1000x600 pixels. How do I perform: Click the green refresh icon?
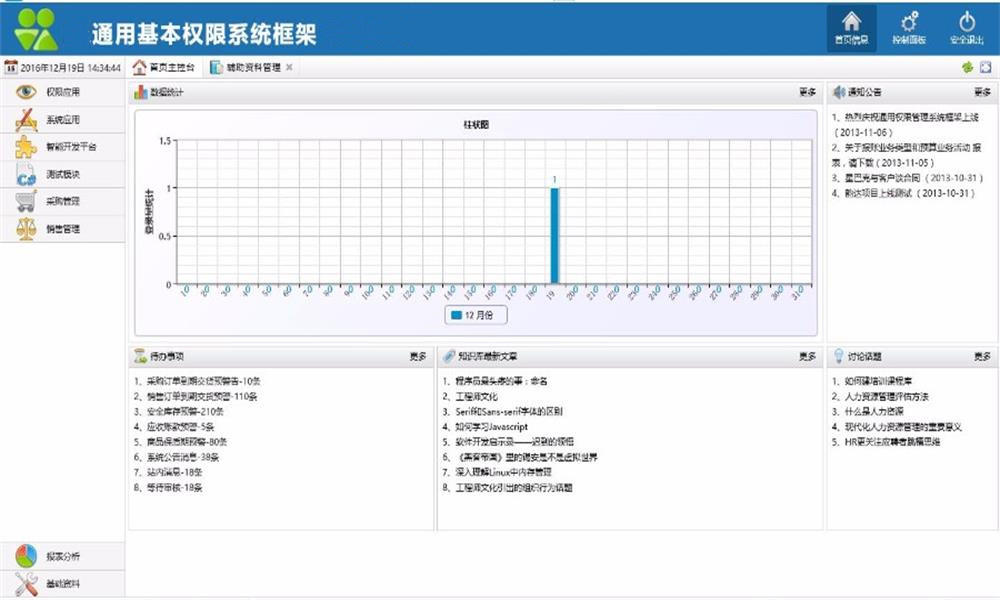[967, 67]
